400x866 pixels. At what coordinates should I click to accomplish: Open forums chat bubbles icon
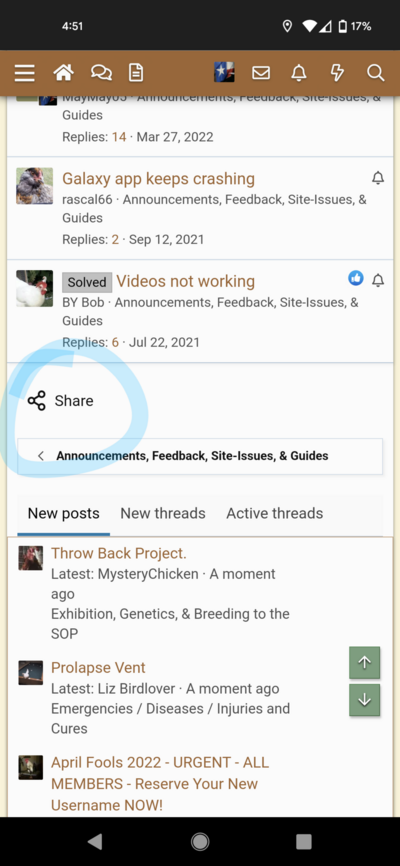pyautogui.click(x=101, y=73)
